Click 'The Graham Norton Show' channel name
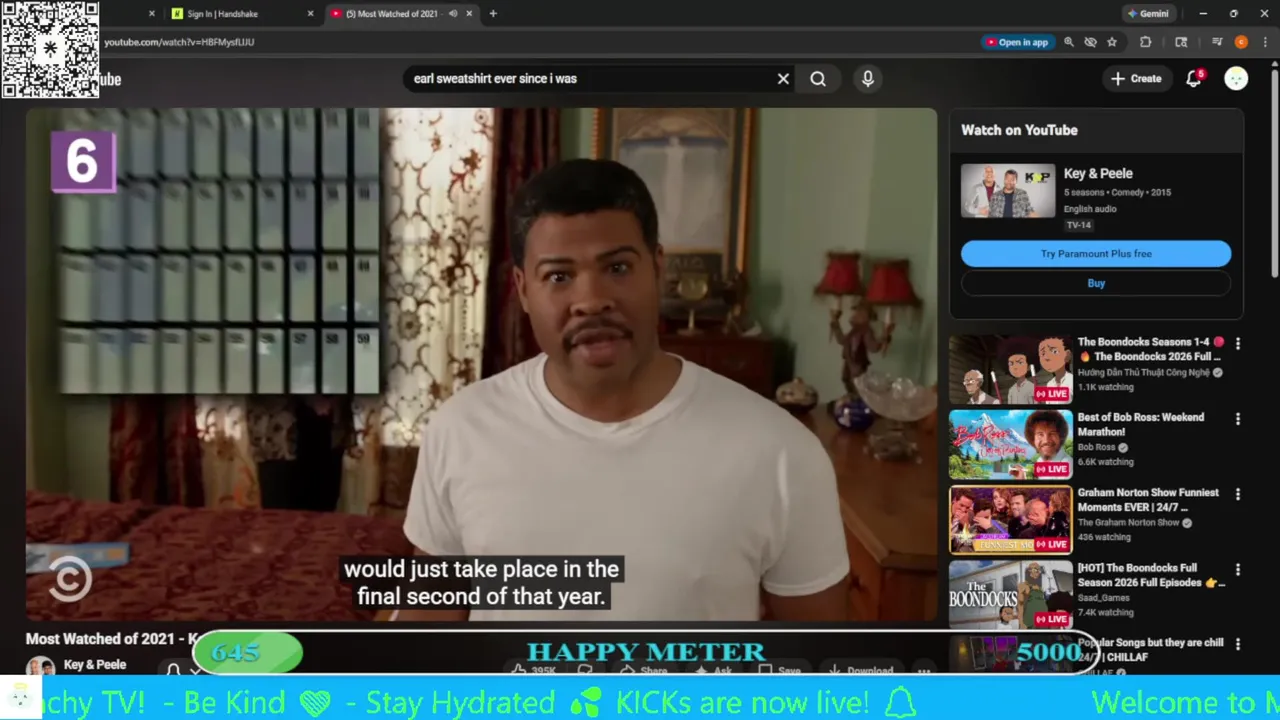1280x720 pixels. [x=1129, y=523]
